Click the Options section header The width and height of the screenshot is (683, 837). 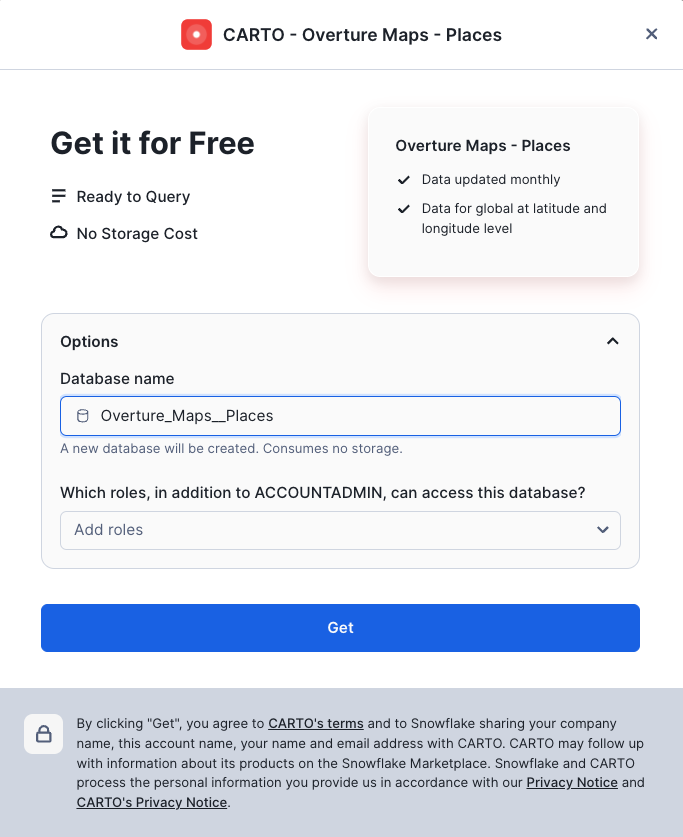tap(90, 341)
